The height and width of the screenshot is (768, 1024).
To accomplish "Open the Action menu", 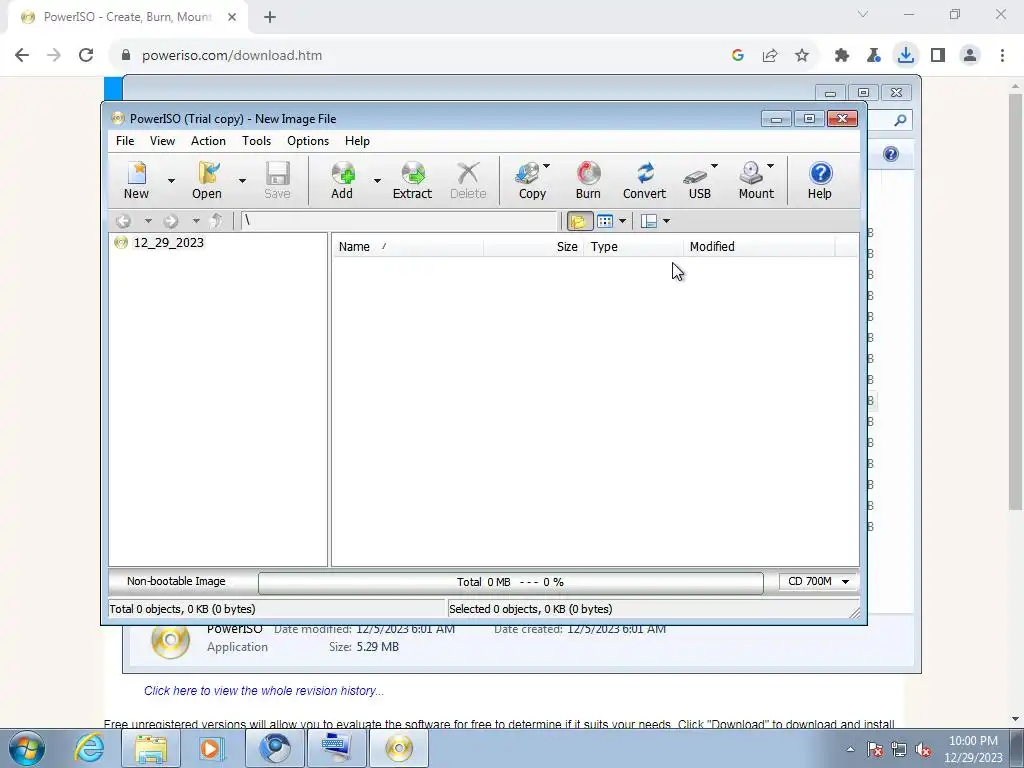I will tap(208, 141).
